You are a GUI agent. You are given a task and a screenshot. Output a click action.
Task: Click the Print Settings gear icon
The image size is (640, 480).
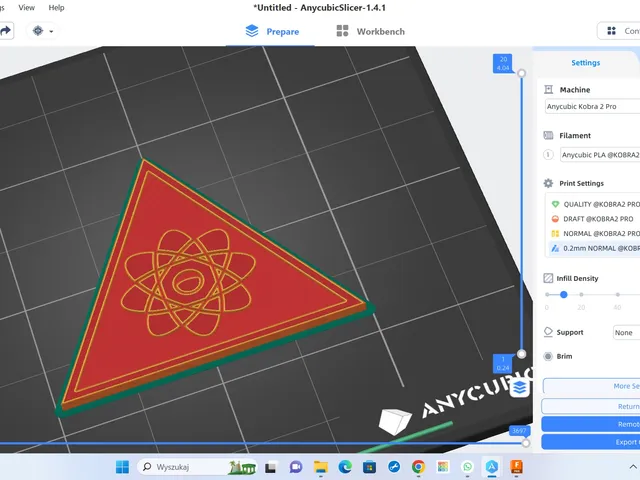pyautogui.click(x=549, y=183)
